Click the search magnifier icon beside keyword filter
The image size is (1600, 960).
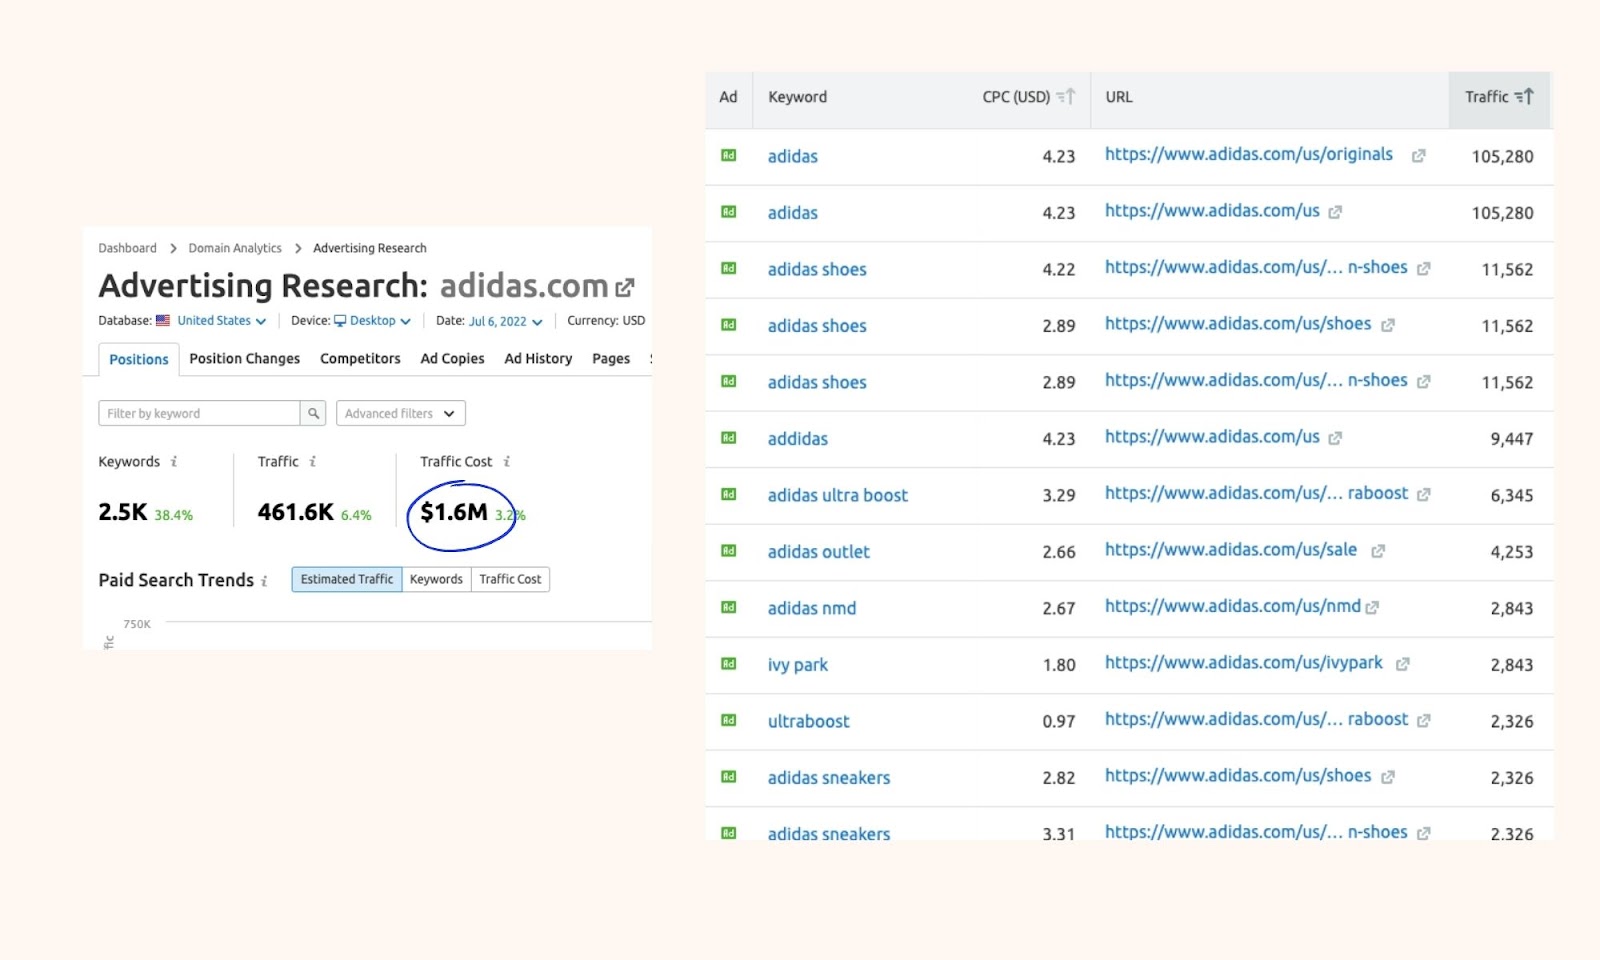[313, 413]
